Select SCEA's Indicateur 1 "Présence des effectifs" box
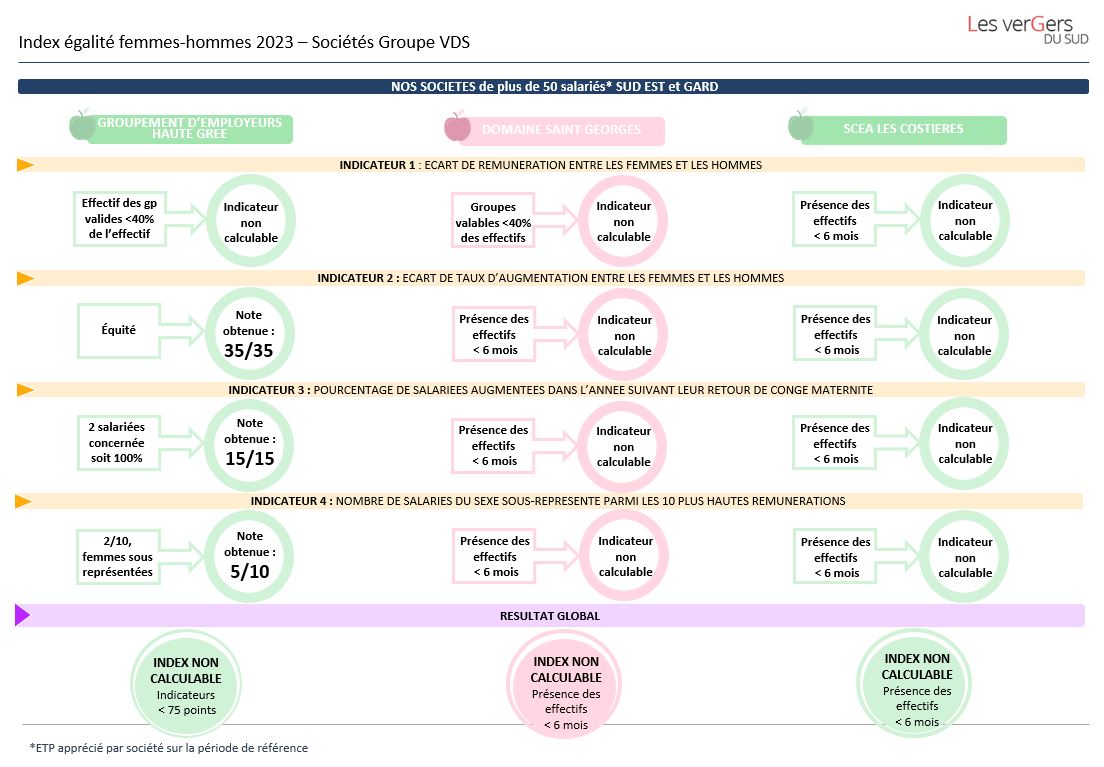Screen dimensions: 1104x767 click(x=835, y=220)
